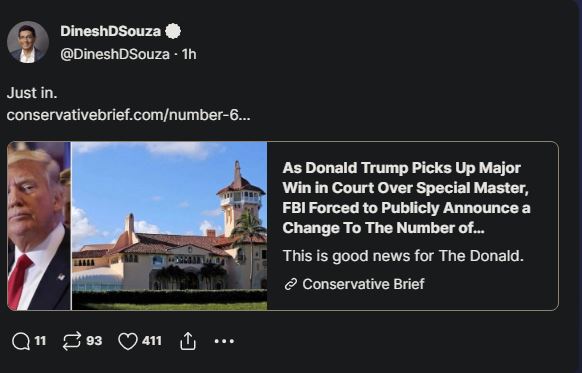Click the Trump portrait in link preview

(x=39, y=226)
